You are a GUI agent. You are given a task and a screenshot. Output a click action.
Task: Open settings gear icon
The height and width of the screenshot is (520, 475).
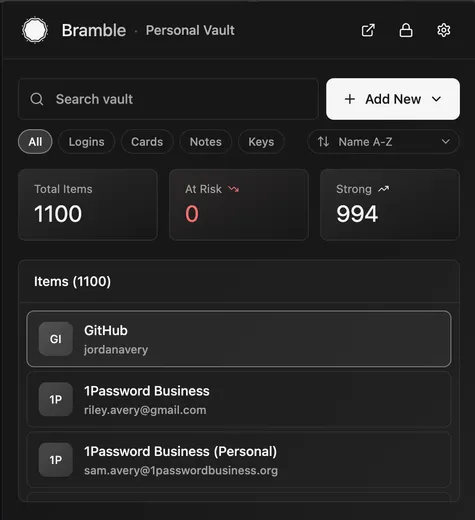[444, 30]
